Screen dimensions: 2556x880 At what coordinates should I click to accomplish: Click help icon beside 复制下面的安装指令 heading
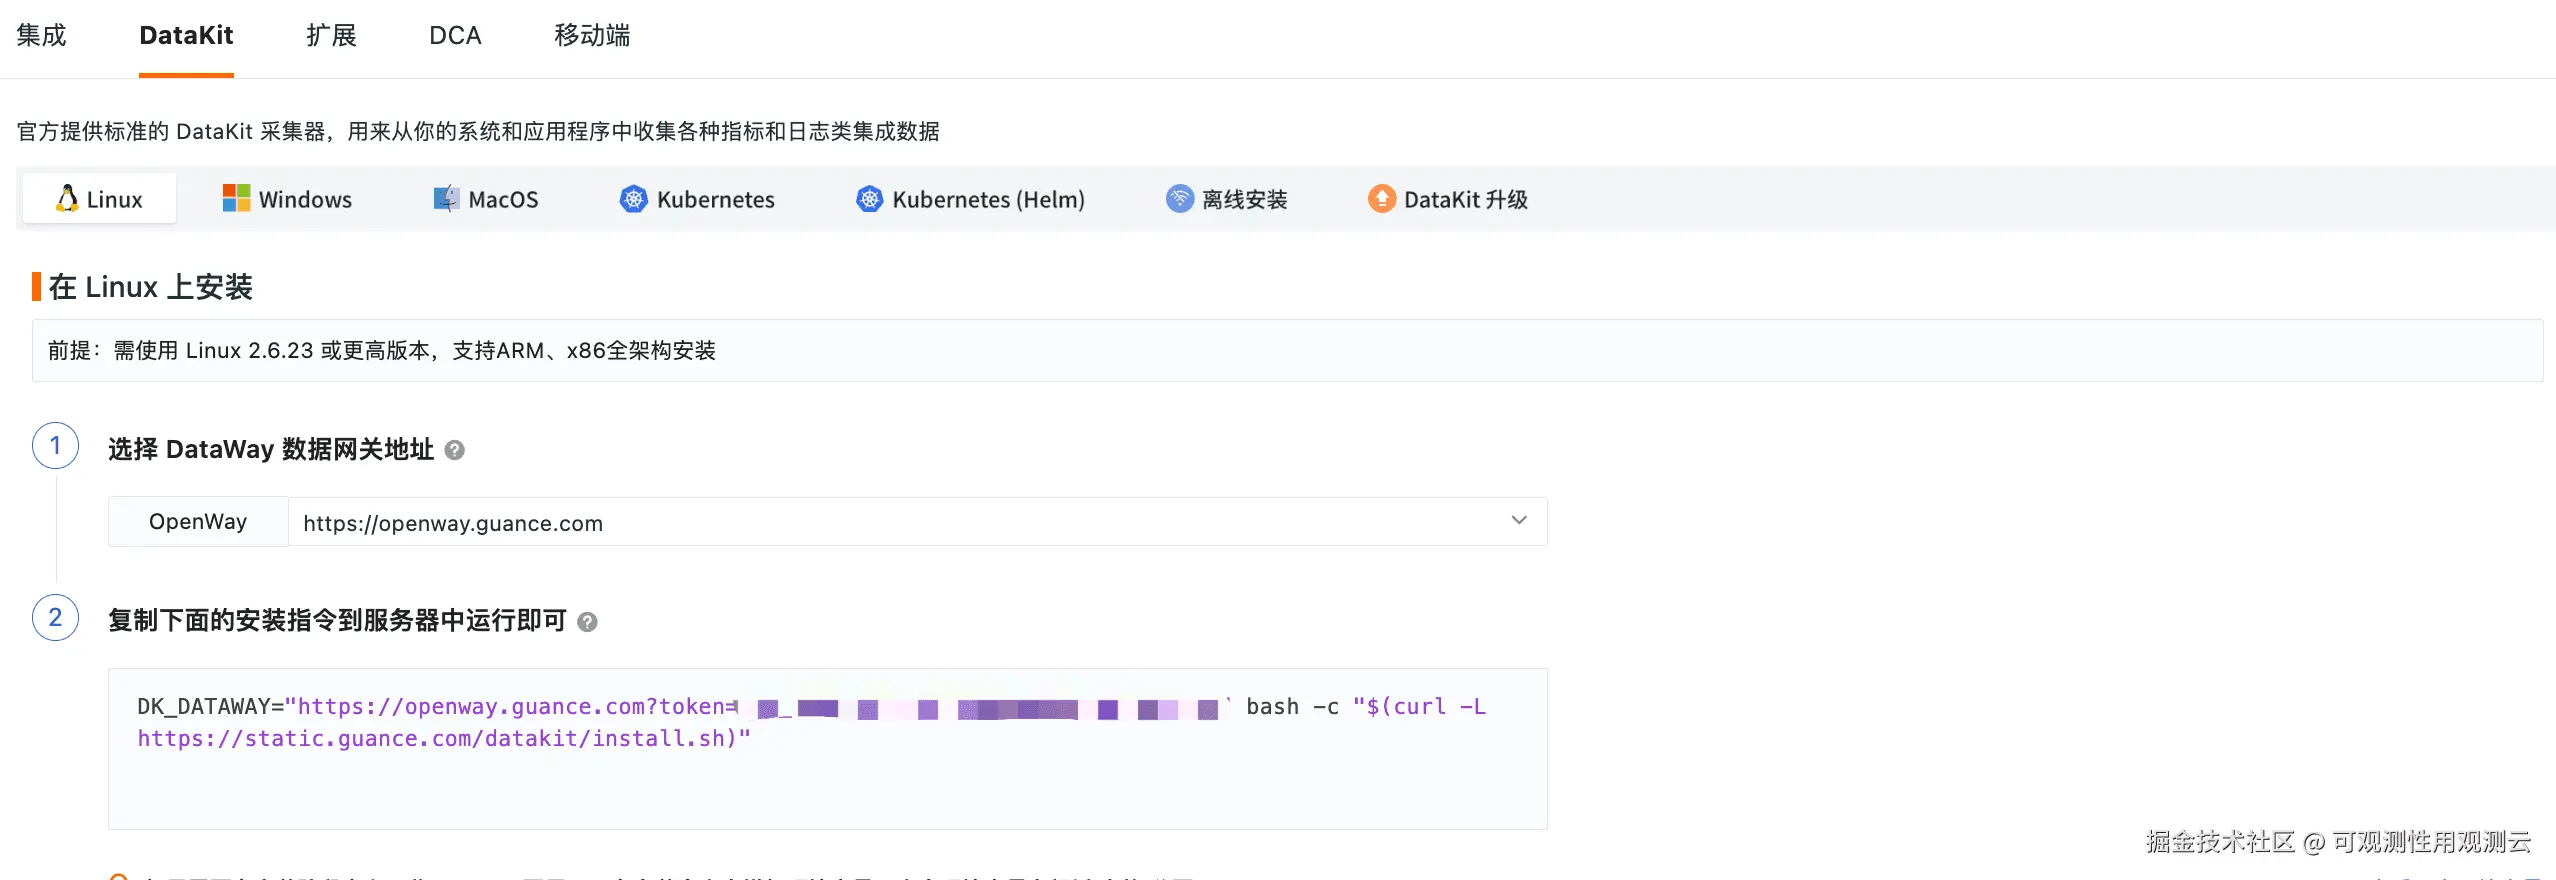pos(587,622)
